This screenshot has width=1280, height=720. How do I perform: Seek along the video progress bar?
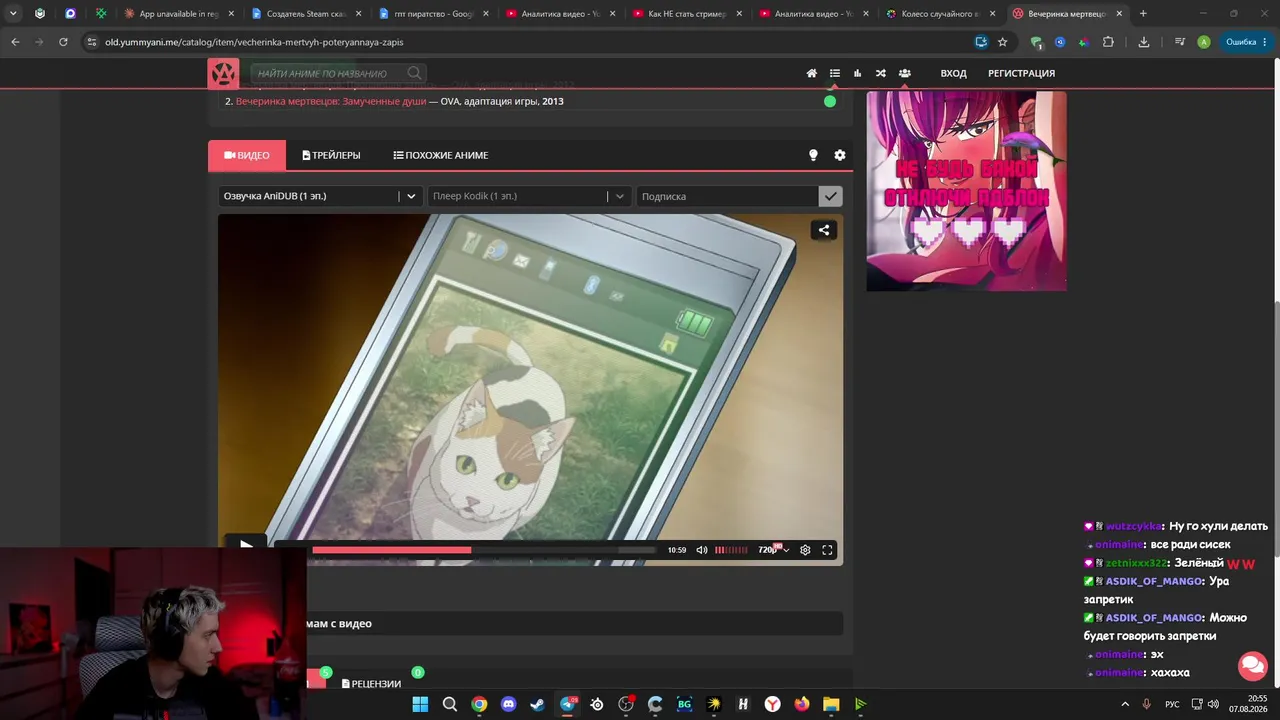(484, 550)
